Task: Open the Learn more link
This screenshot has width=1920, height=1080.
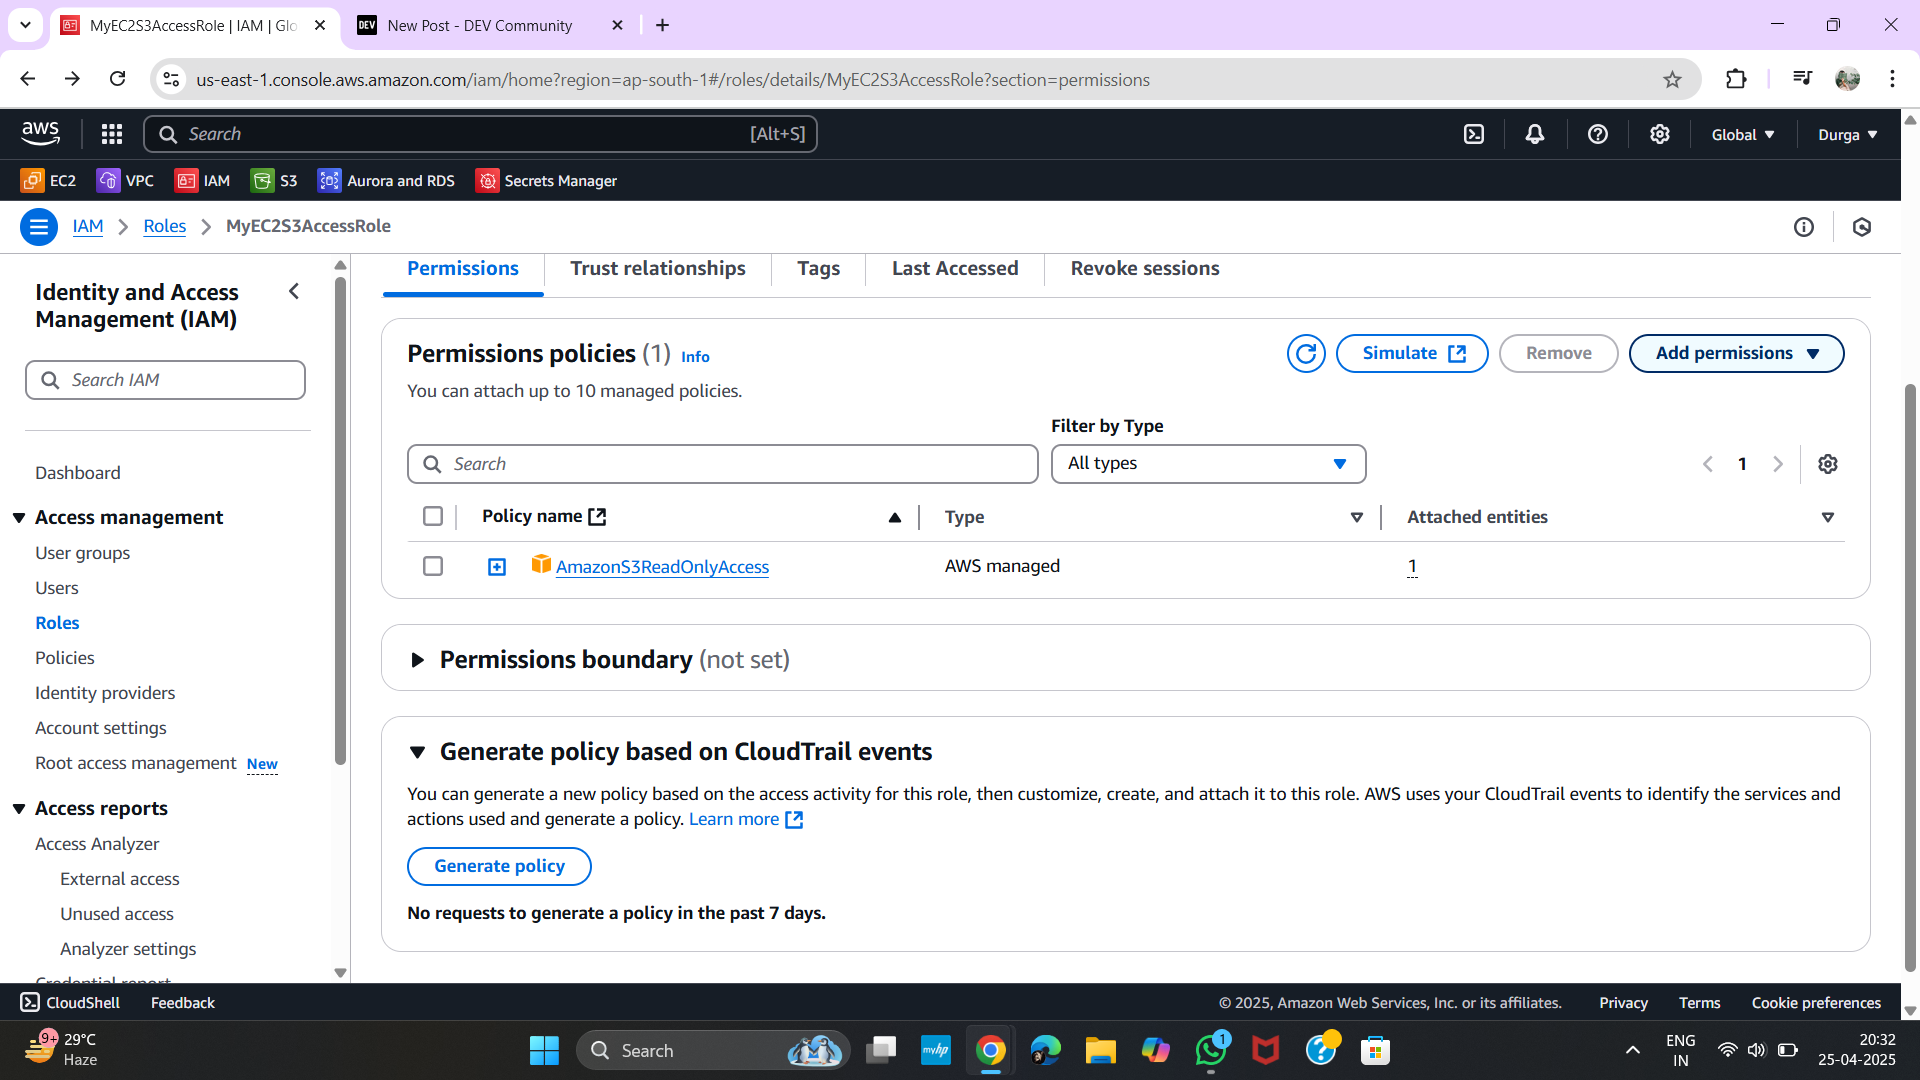Action: (745, 819)
